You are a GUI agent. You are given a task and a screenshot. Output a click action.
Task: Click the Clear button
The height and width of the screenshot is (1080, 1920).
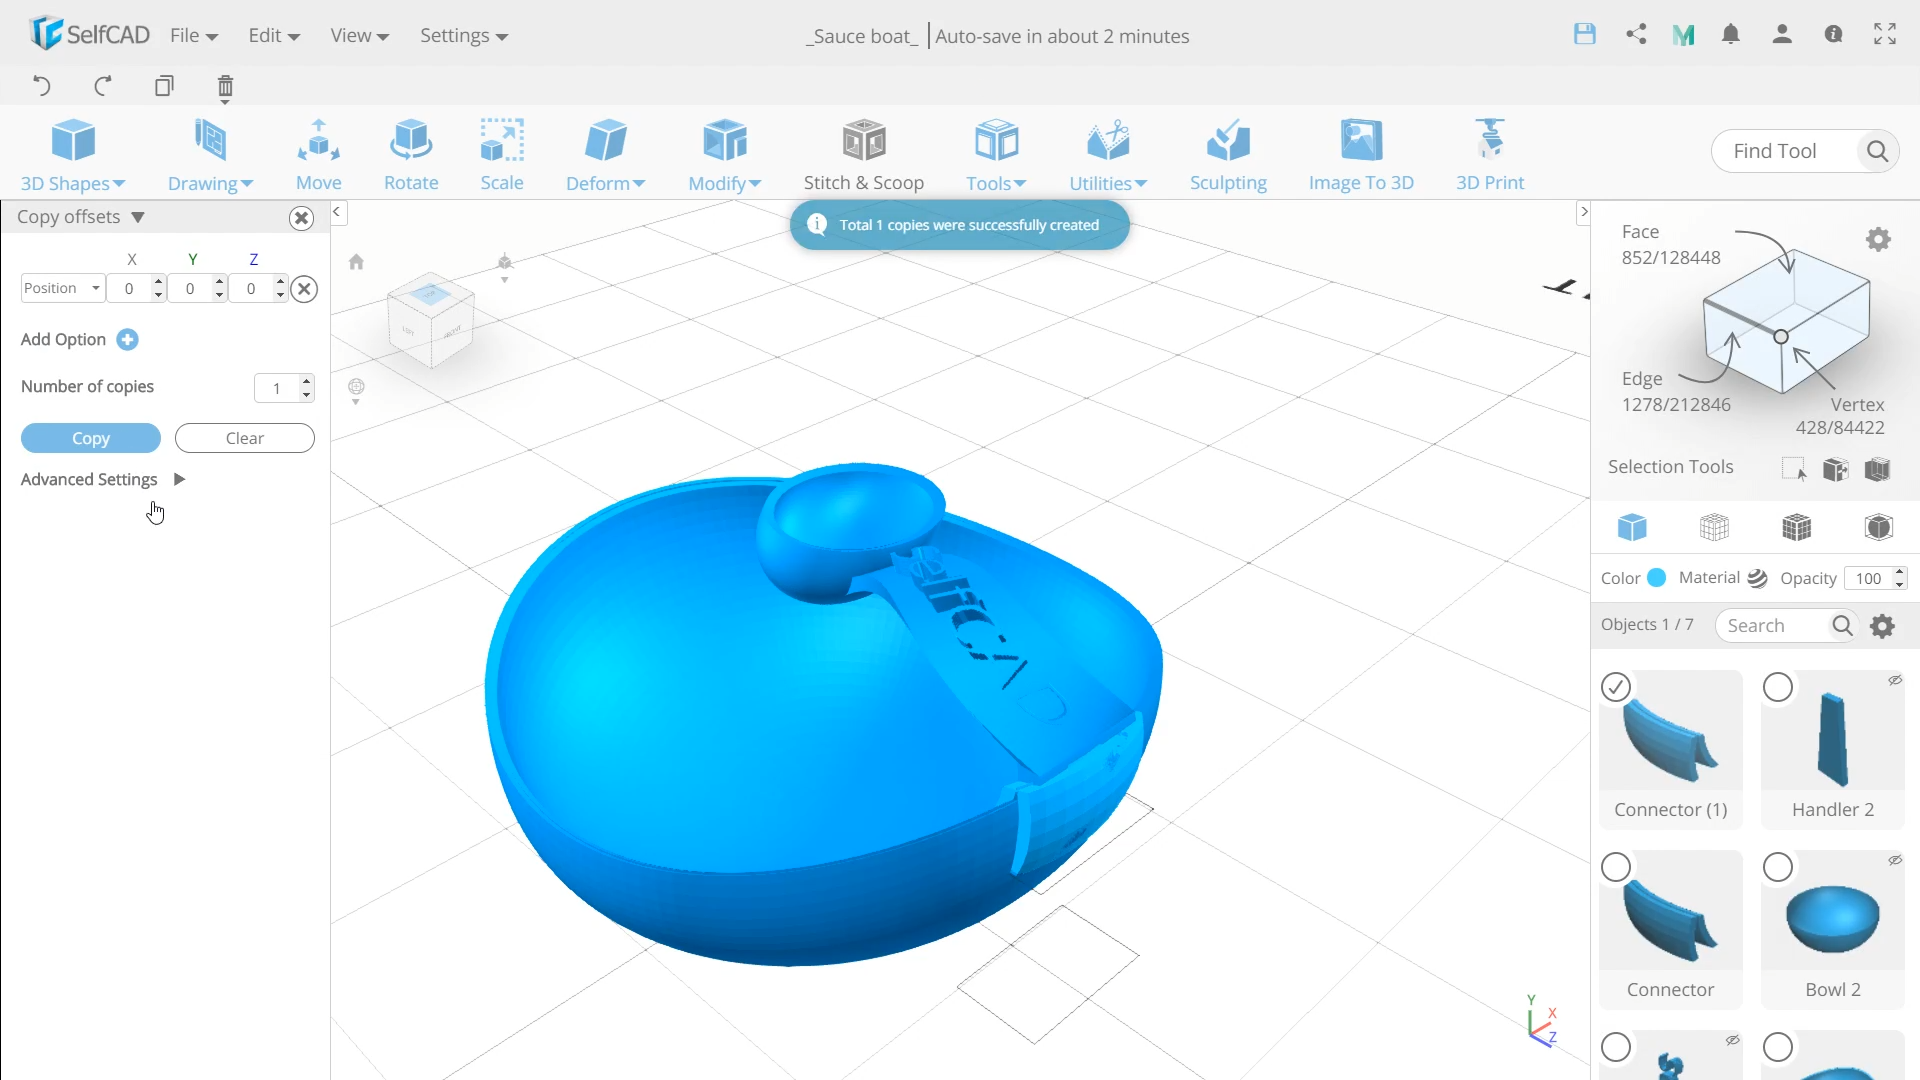[x=245, y=438]
